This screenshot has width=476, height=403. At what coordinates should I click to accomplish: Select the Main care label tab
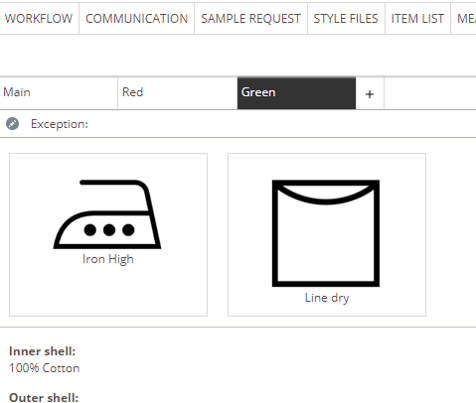coord(59,93)
